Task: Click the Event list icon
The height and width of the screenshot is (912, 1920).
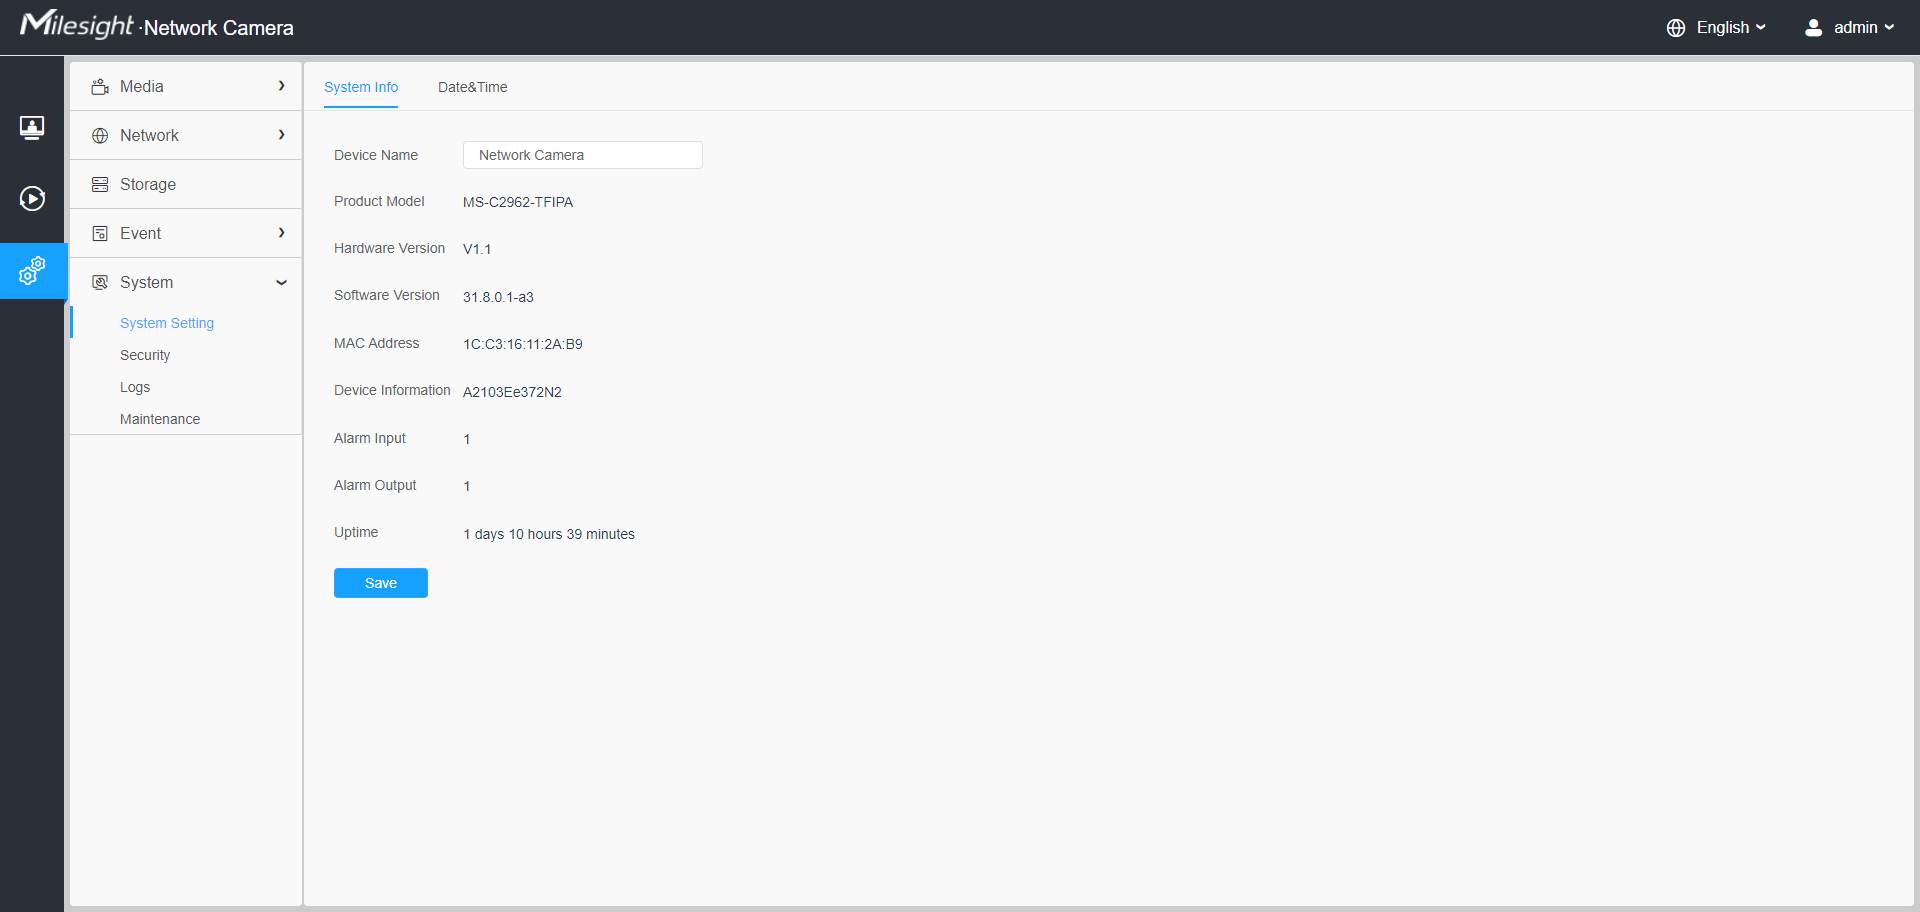Action: pyautogui.click(x=100, y=234)
